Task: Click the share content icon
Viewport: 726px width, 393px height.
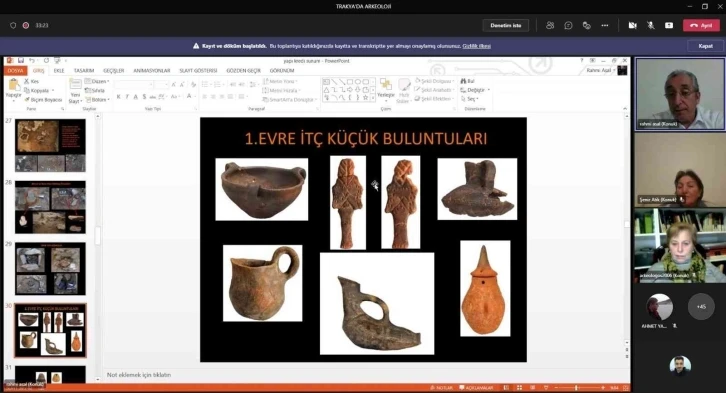Action: (669, 25)
